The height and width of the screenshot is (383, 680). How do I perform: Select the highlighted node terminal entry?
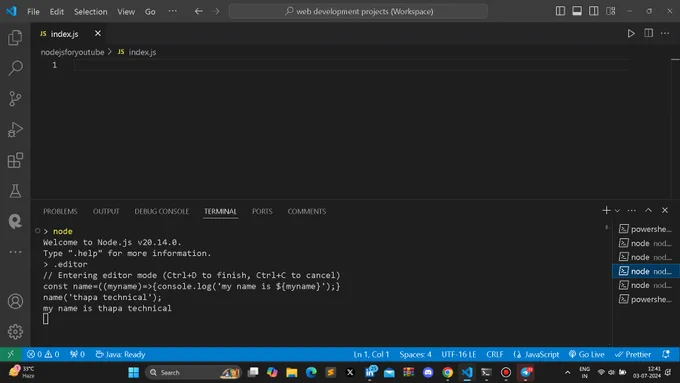[x=645, y=271]
